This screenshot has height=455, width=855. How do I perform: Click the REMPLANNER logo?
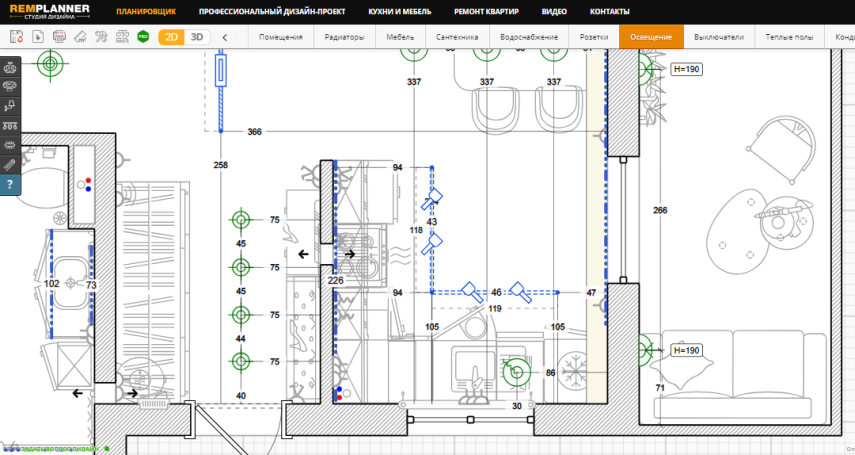(50, 12)
